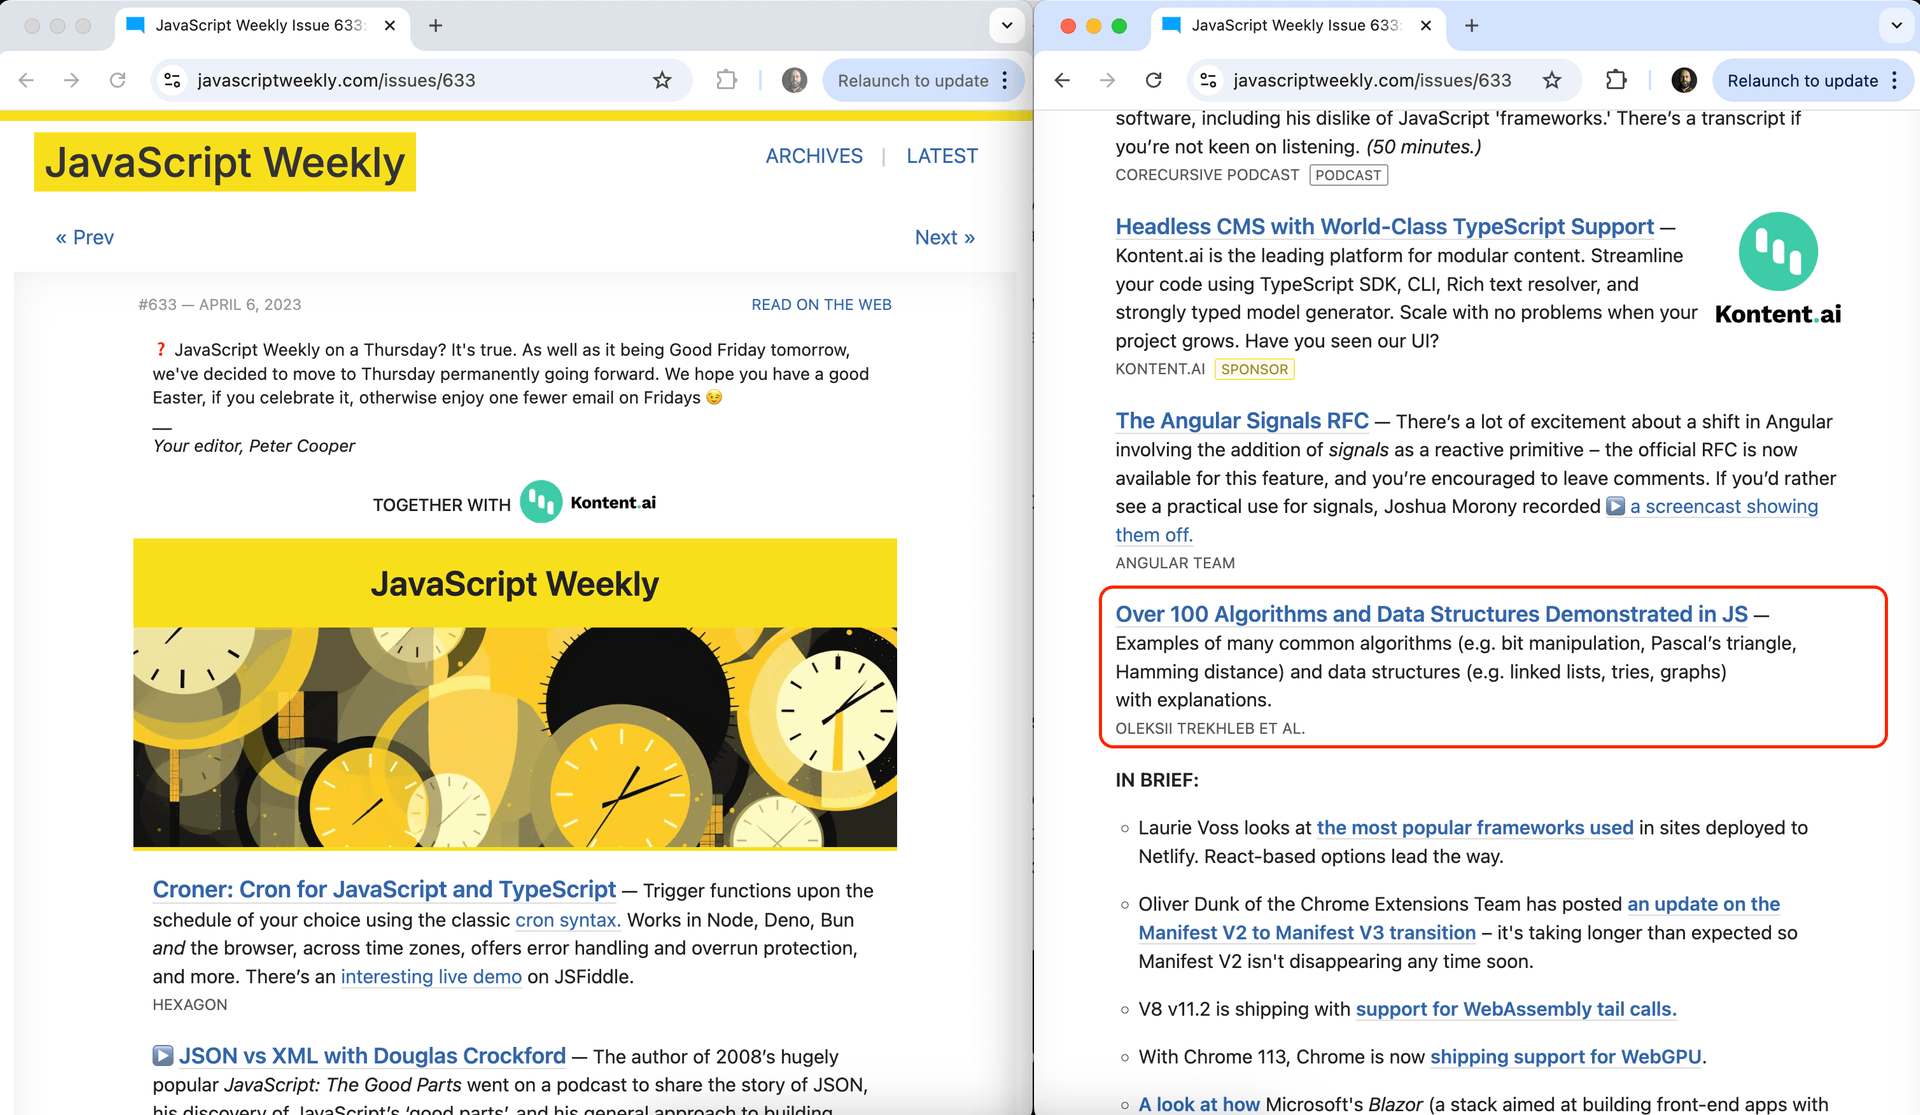Open Manifest V2 to Manifest V3 transition link
Image resolution: width=1920 pixels, height=1115 pixels.
point(1307,933)
